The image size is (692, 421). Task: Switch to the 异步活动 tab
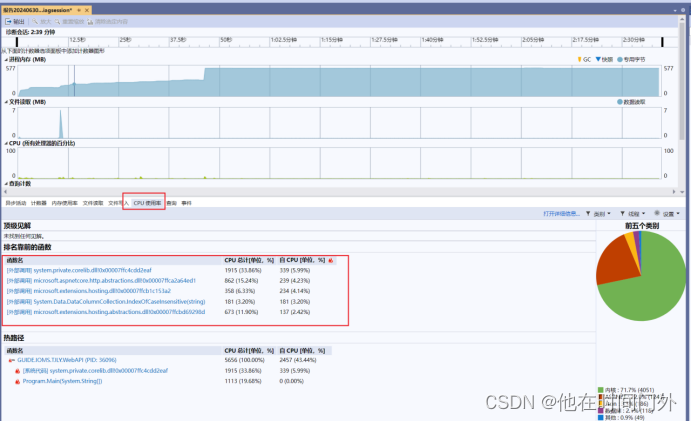coord(16,203)
